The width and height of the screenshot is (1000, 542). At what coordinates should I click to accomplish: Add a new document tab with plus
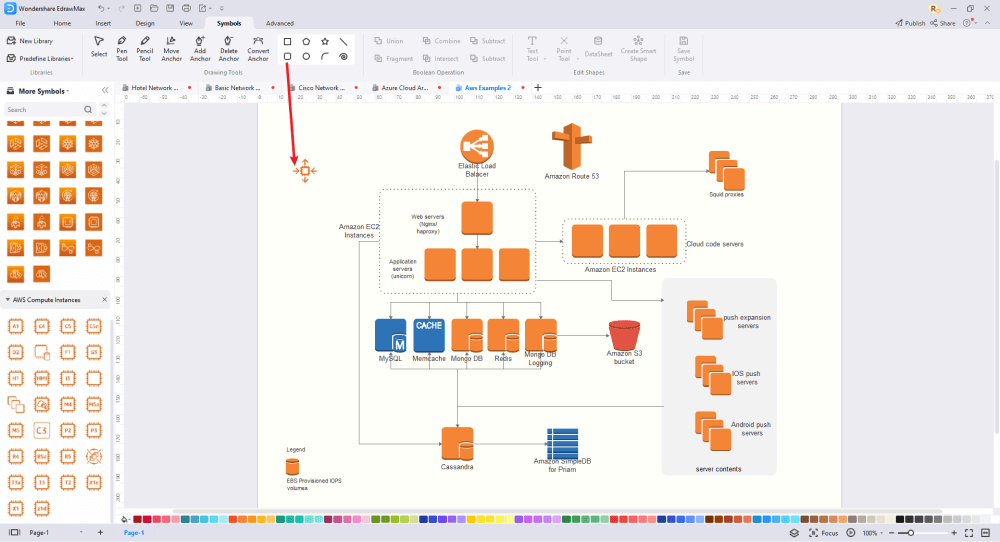pos(538,87)
